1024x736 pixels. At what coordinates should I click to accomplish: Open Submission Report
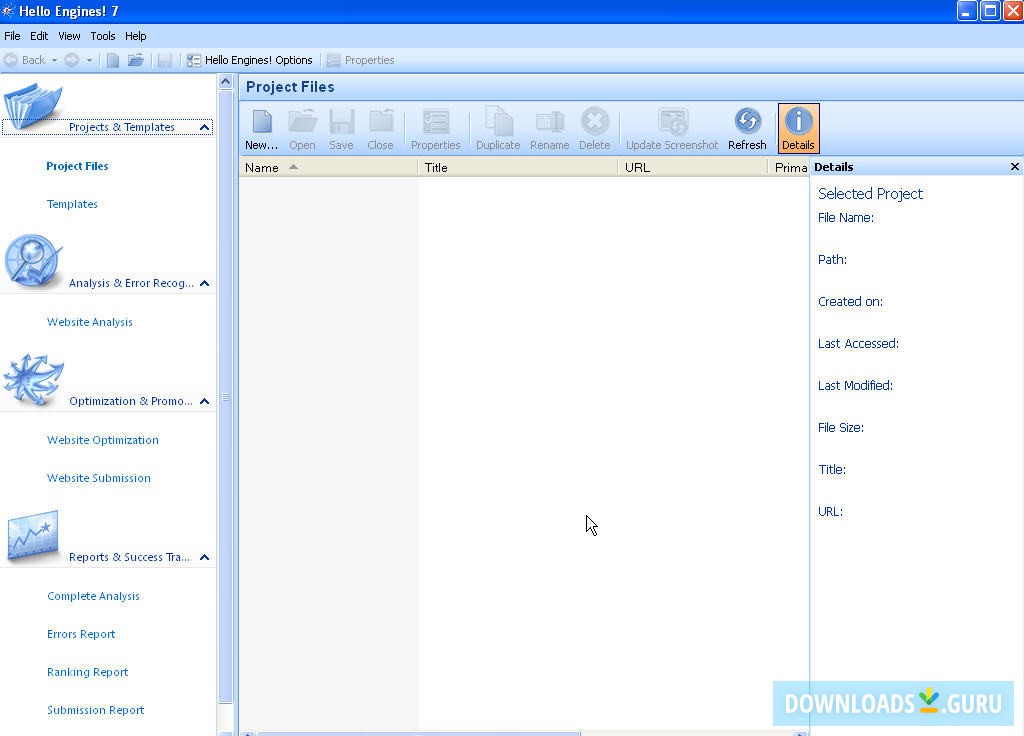pos(95,710)
